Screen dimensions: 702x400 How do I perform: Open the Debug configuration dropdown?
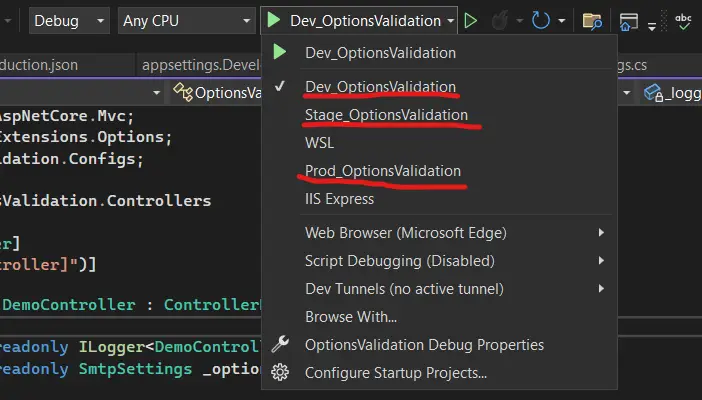pyautogui.click(x=70, y=20)
